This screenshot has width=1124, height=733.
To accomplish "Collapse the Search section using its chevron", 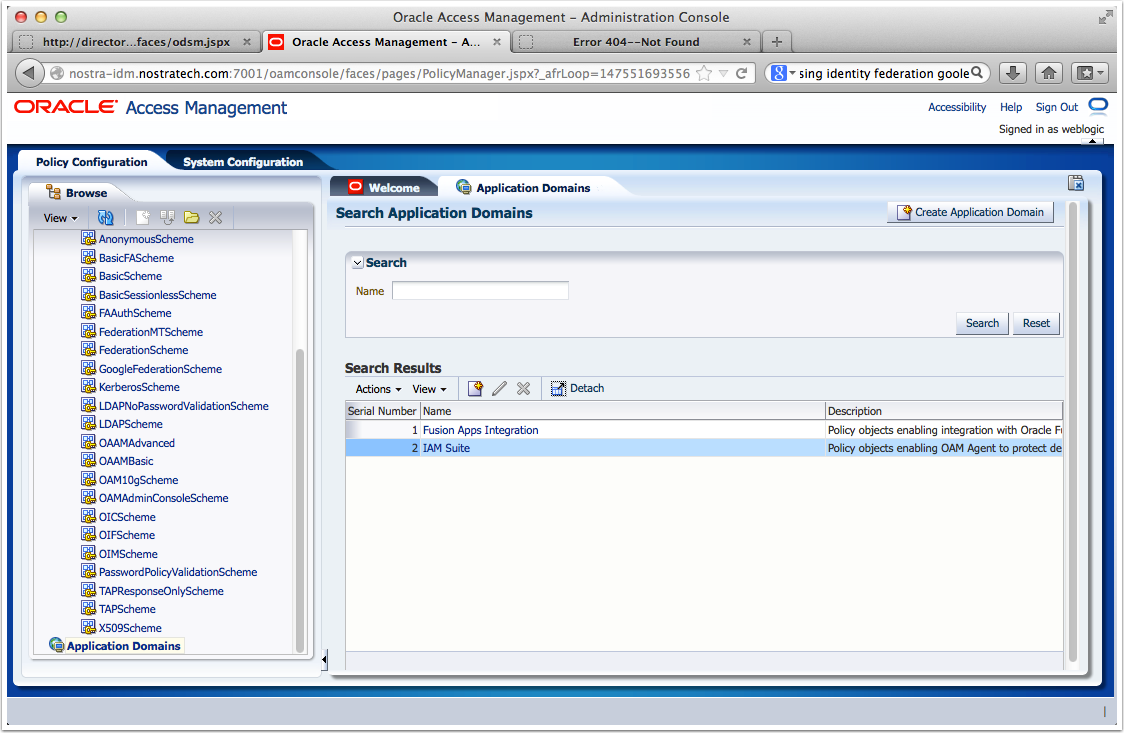I will [357, 262].
